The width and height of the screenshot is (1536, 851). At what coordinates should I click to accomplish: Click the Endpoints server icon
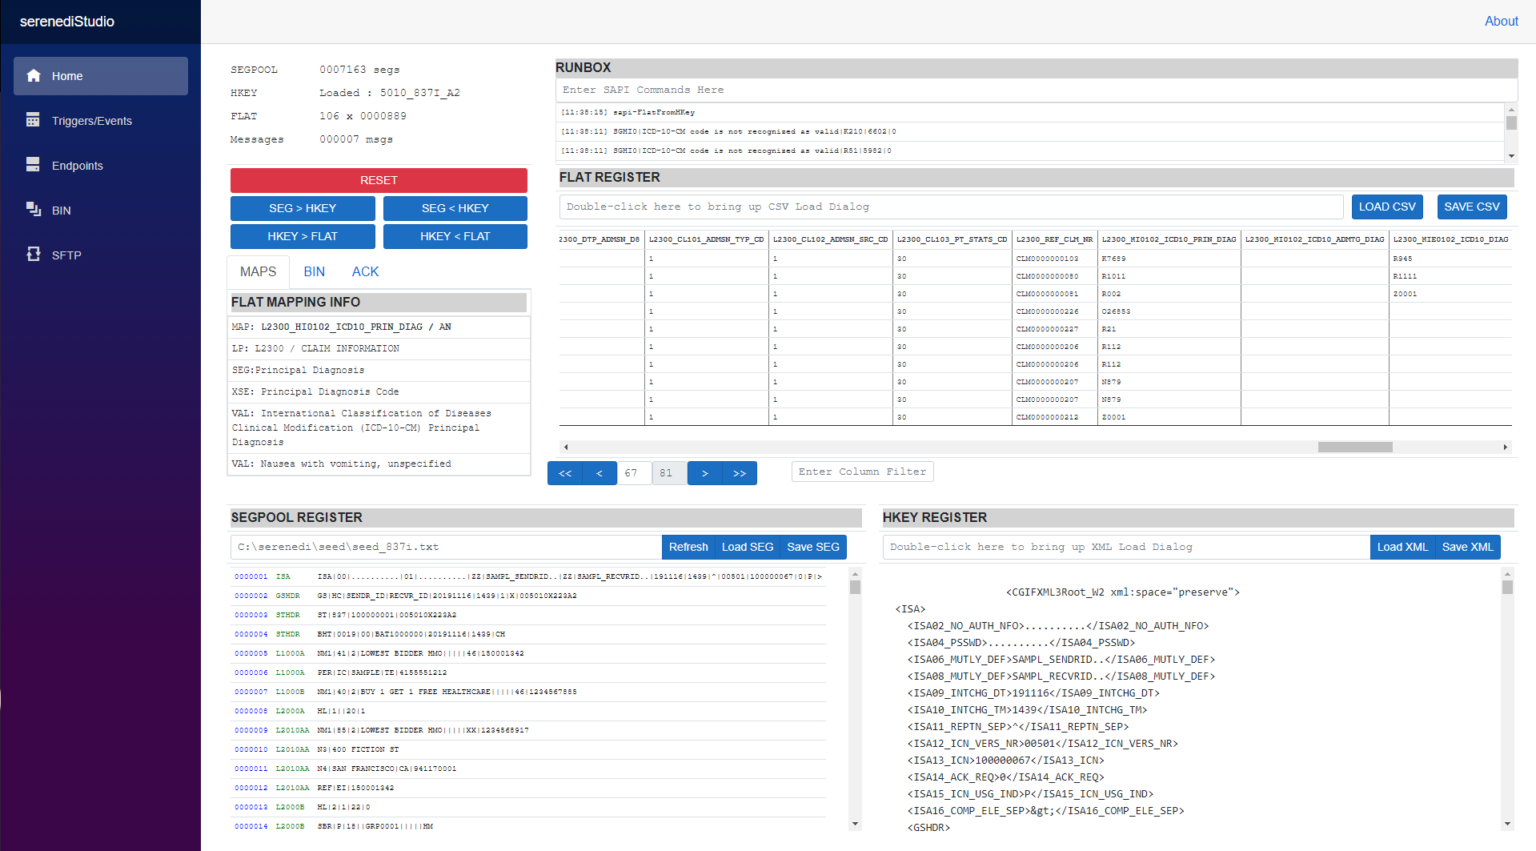[33, 165]
